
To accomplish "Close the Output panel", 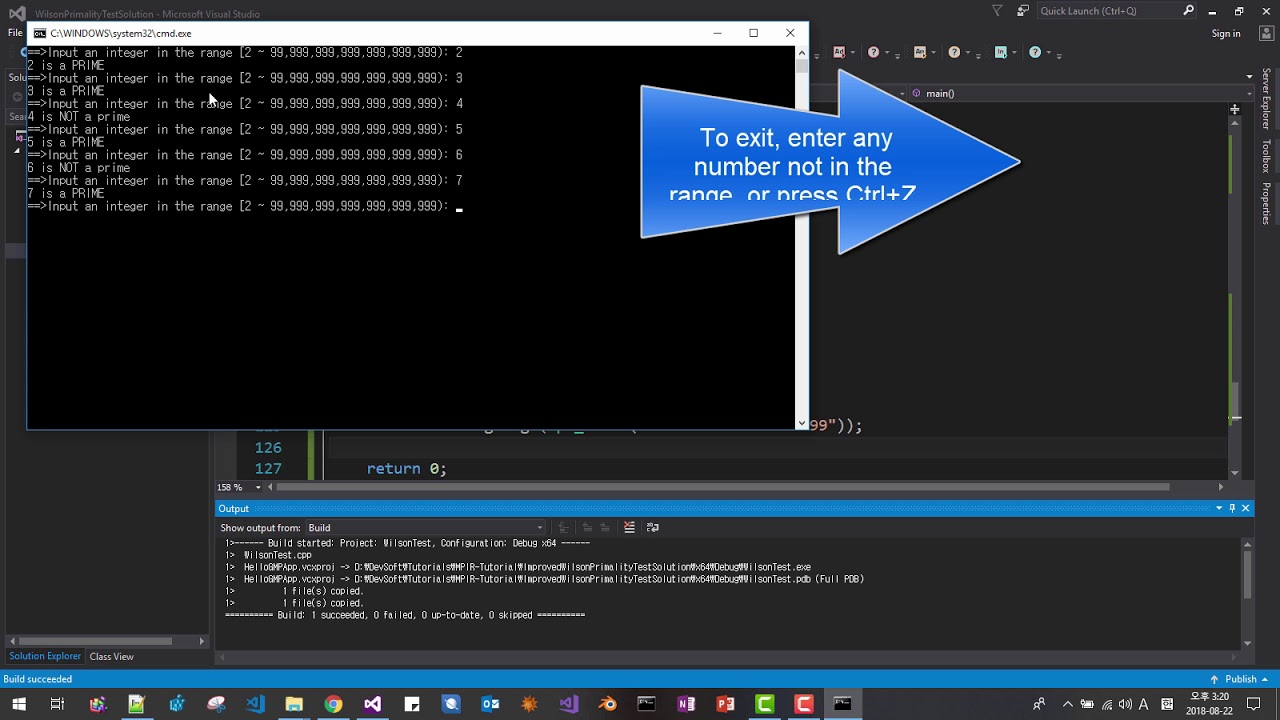I will click(1245, 508).
